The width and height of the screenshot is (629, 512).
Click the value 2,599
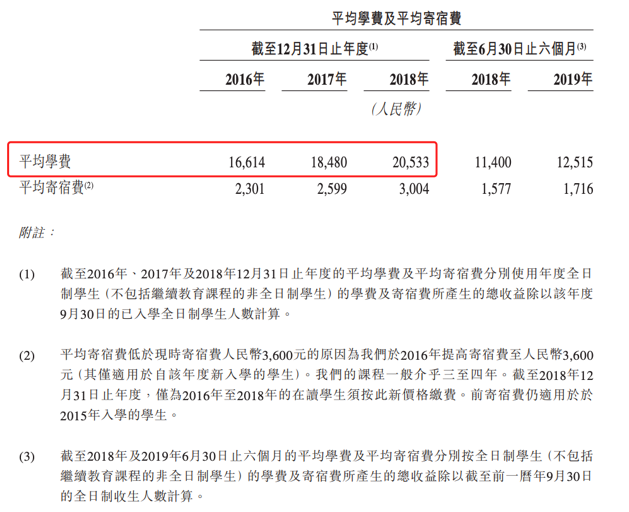[x=332, y=189]
